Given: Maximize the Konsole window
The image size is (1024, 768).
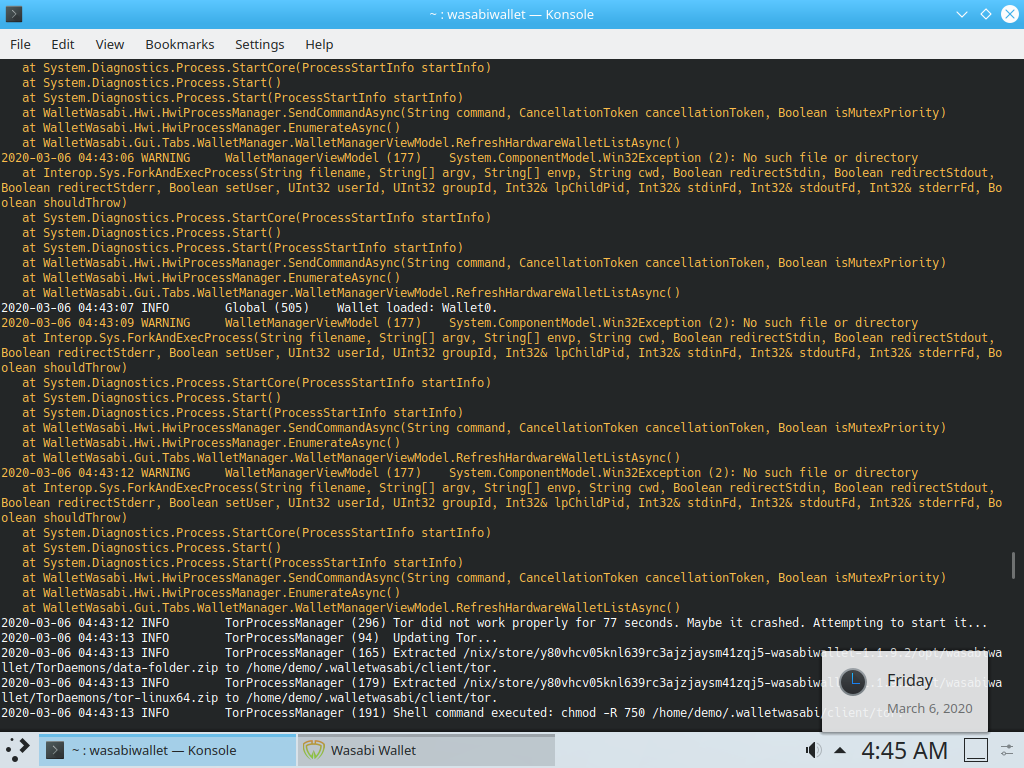Looking at the screenshot, I should pos(986,14).
